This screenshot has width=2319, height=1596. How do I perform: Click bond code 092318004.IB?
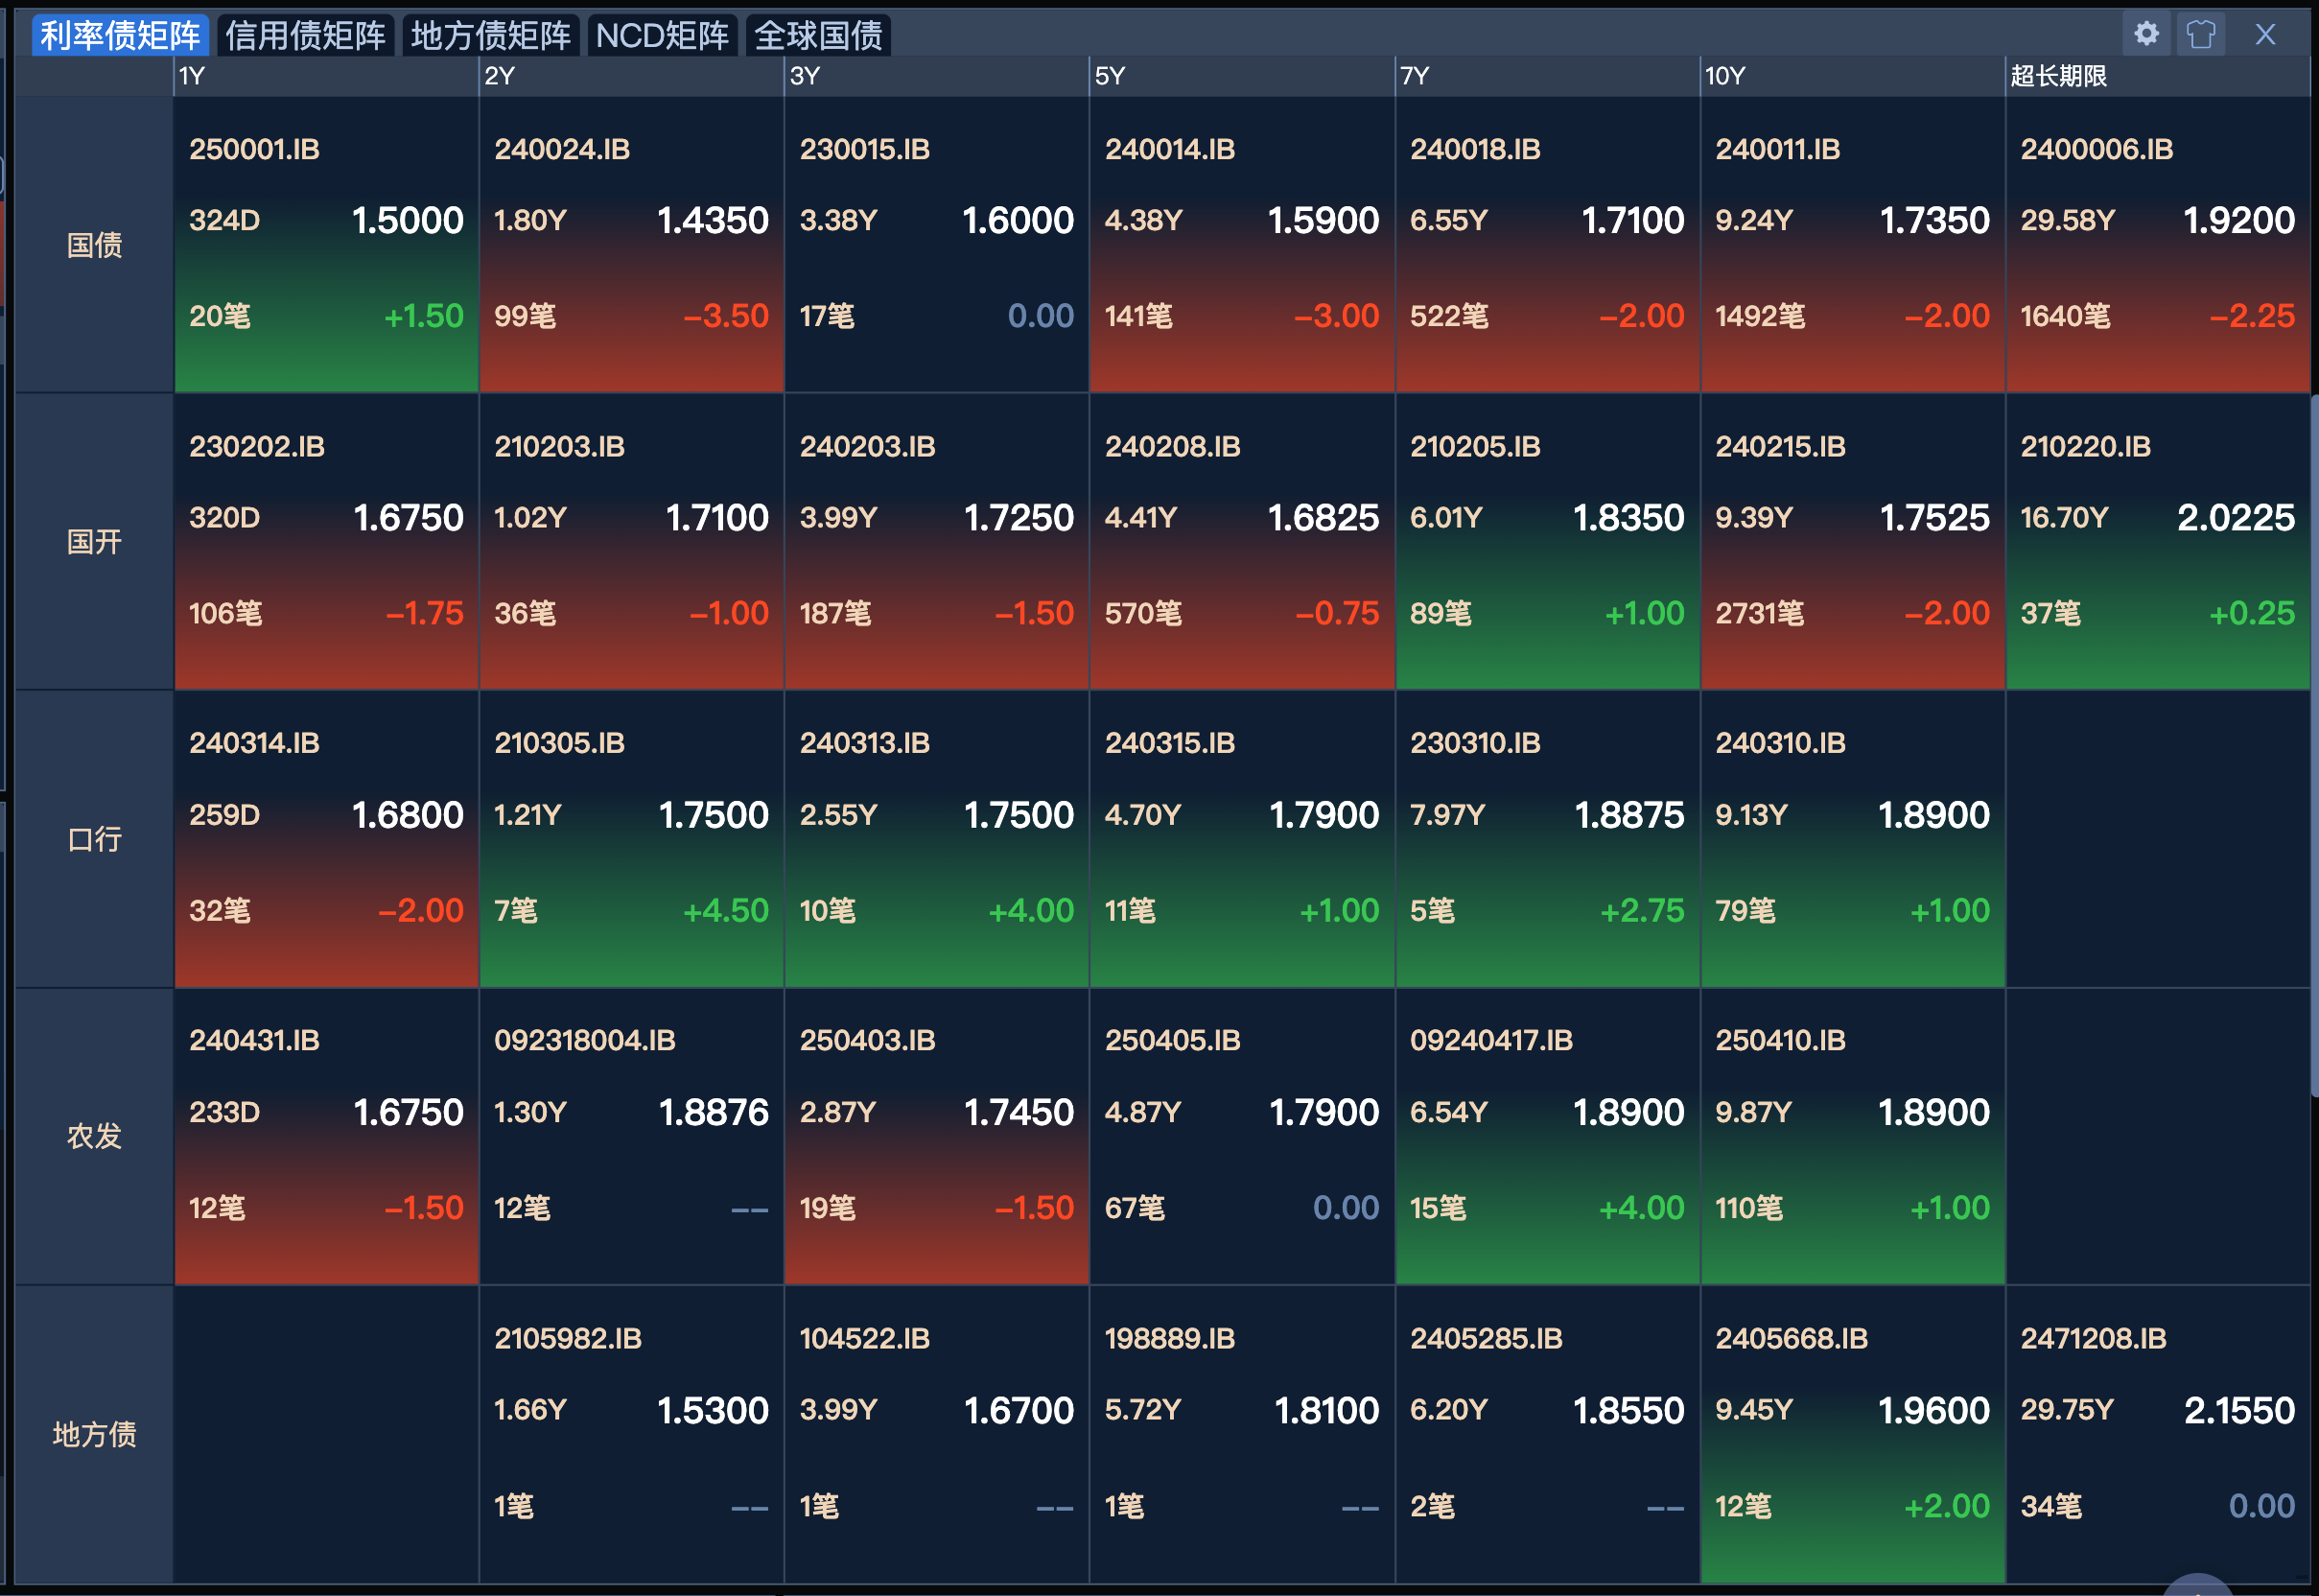584,1040
